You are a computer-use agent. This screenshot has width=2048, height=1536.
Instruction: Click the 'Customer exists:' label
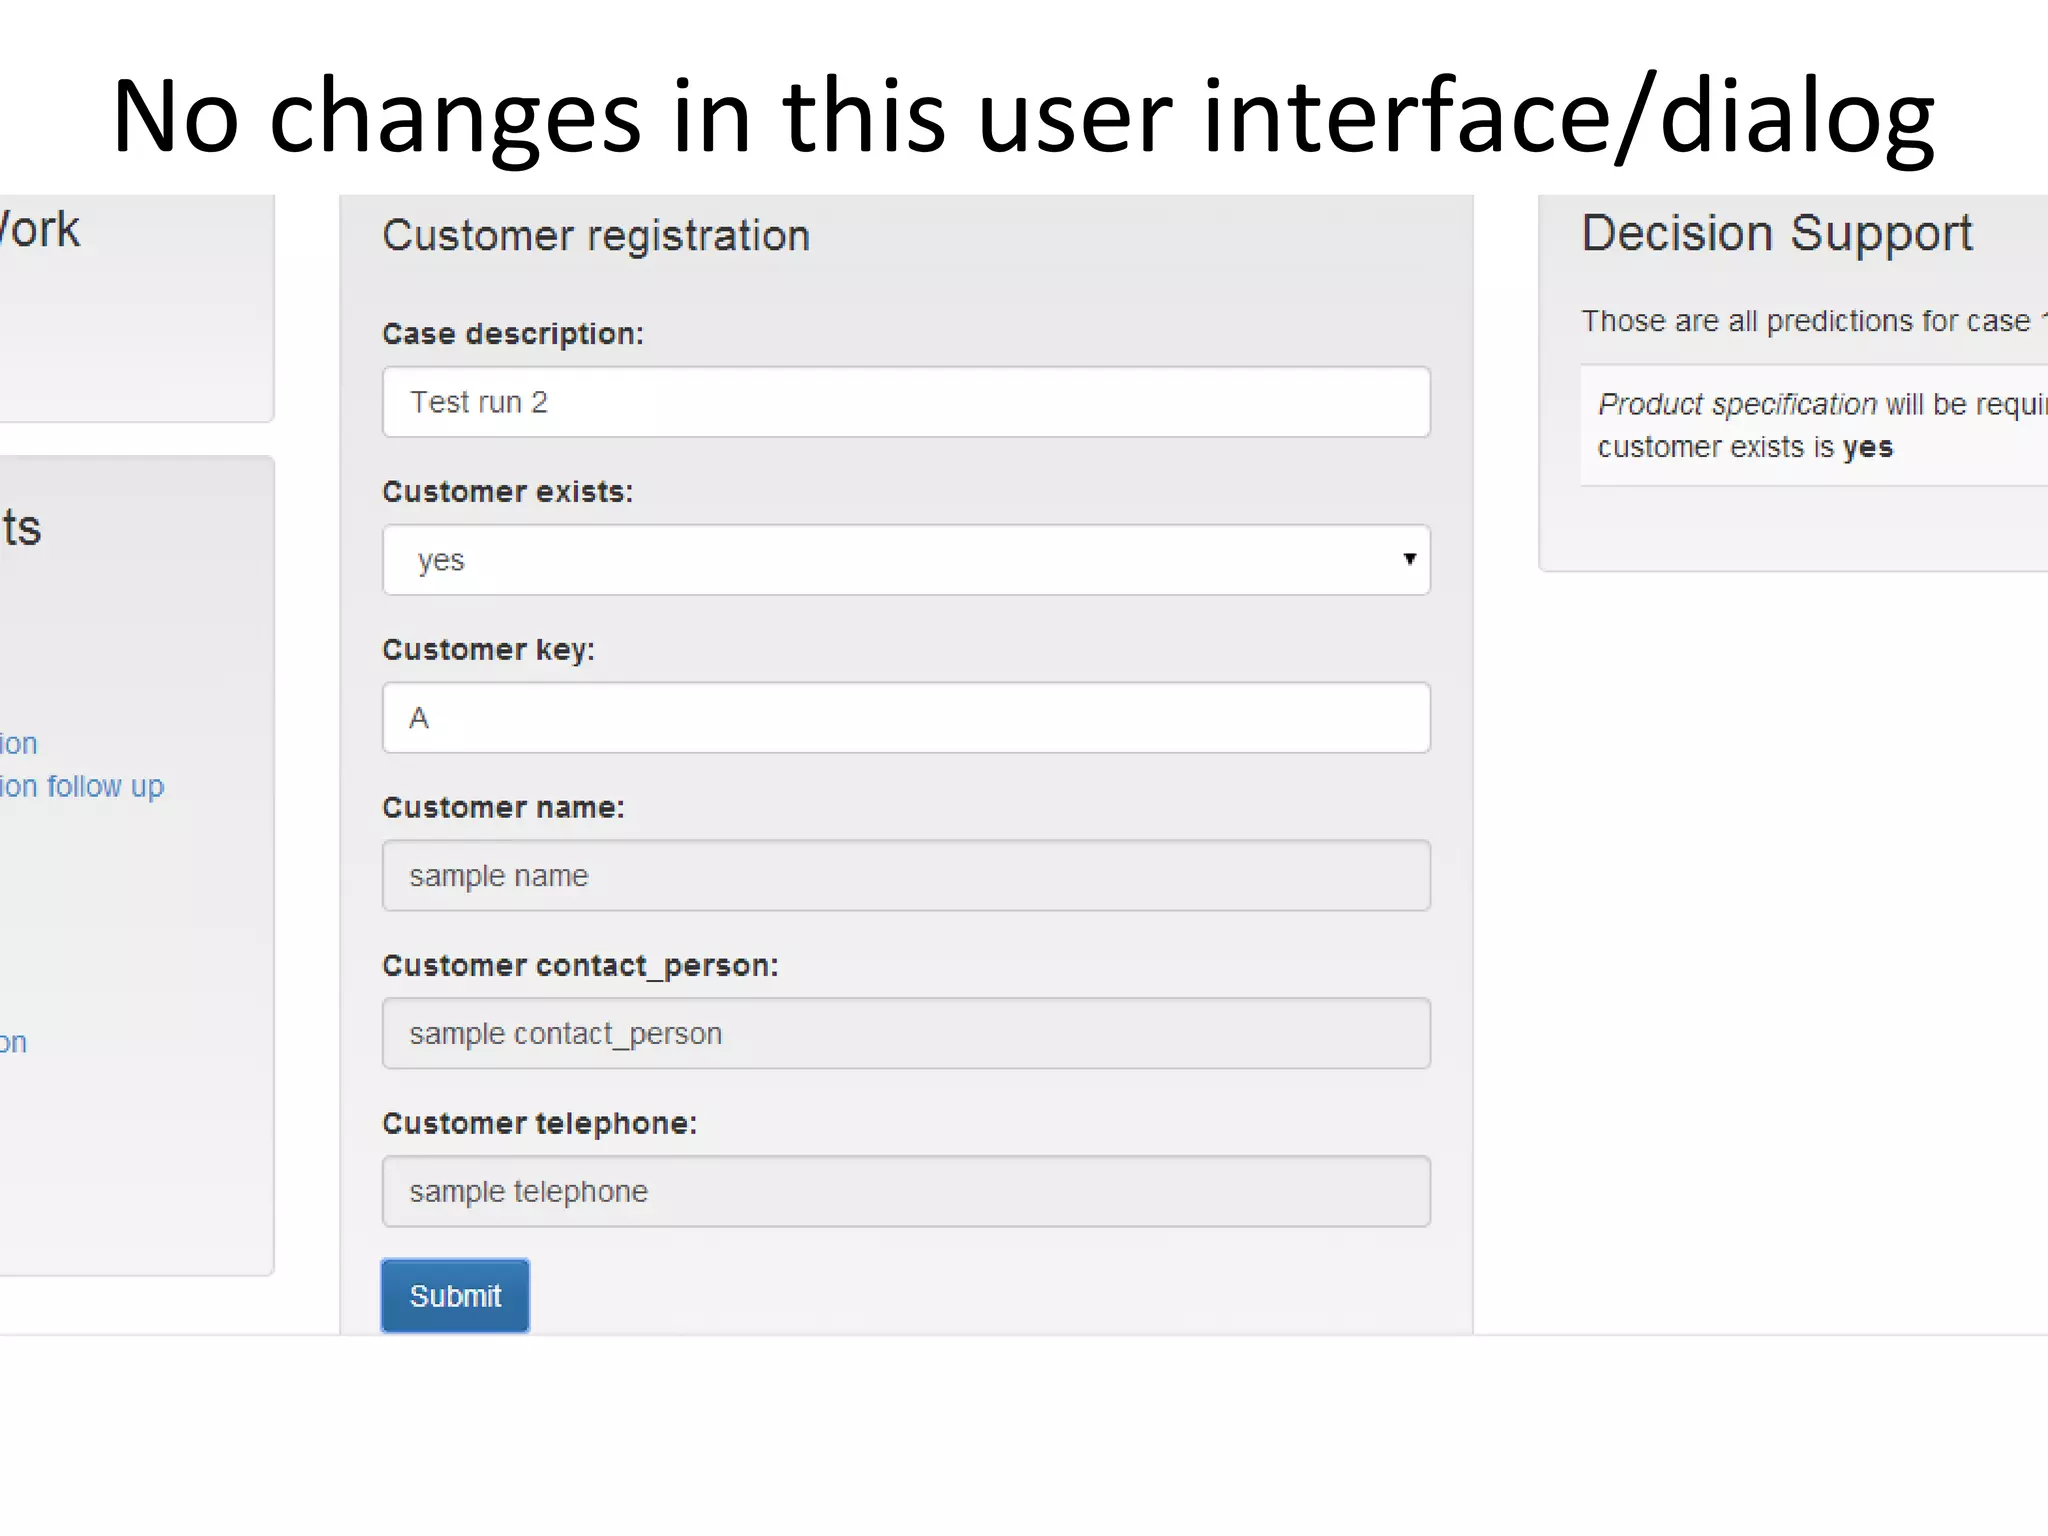pyautogui.click(x=507, y=492)
